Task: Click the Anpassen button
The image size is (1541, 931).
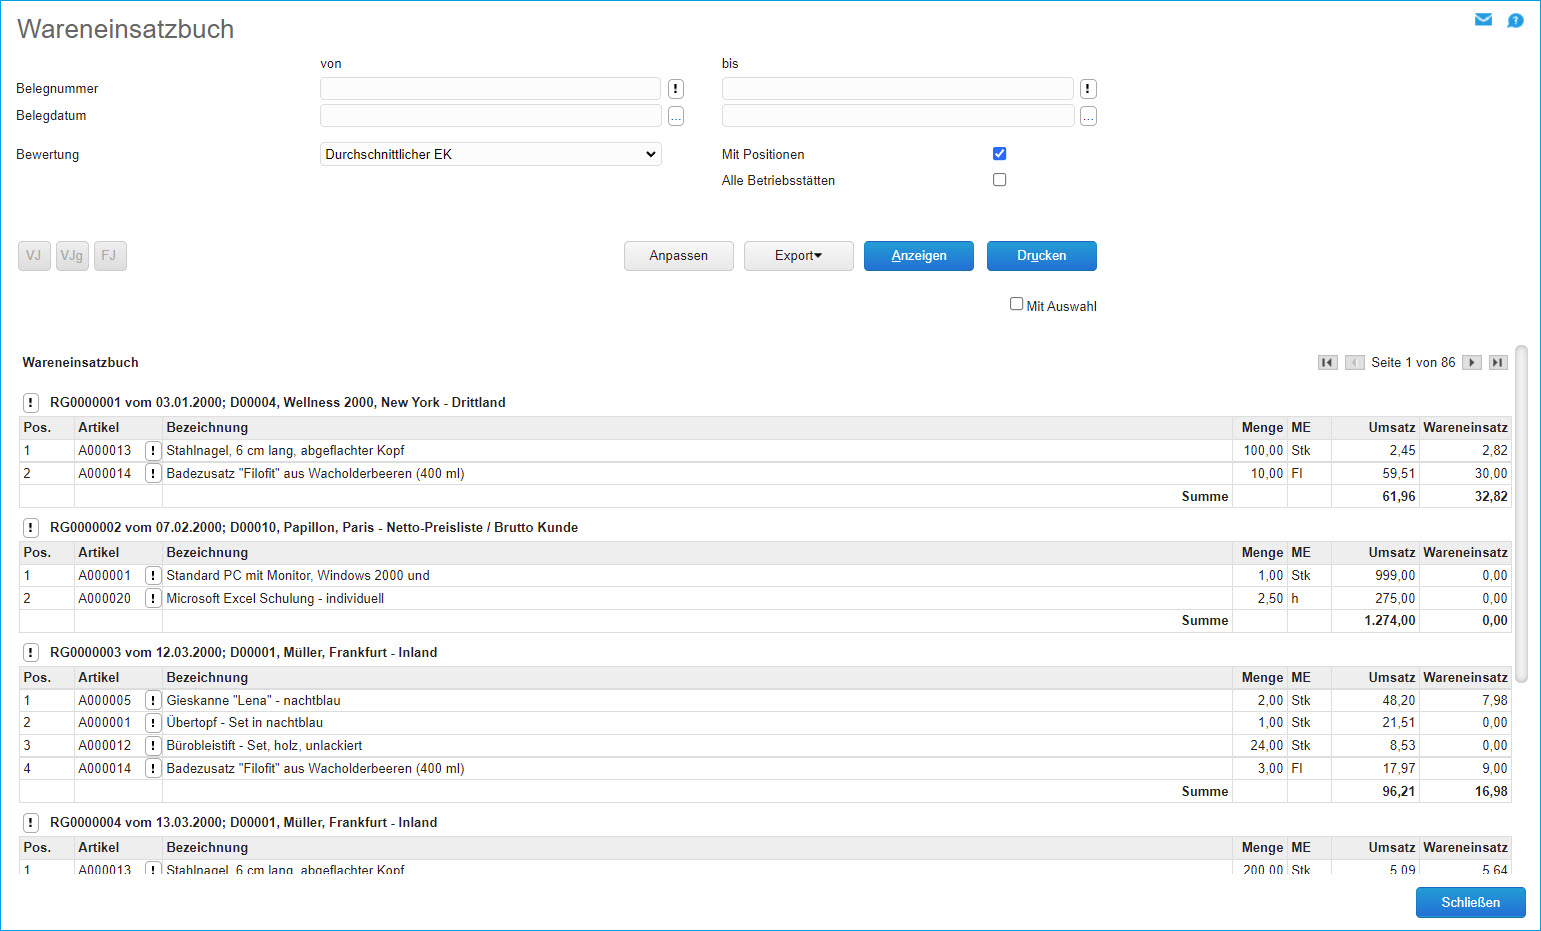Action: click(679, 256)
